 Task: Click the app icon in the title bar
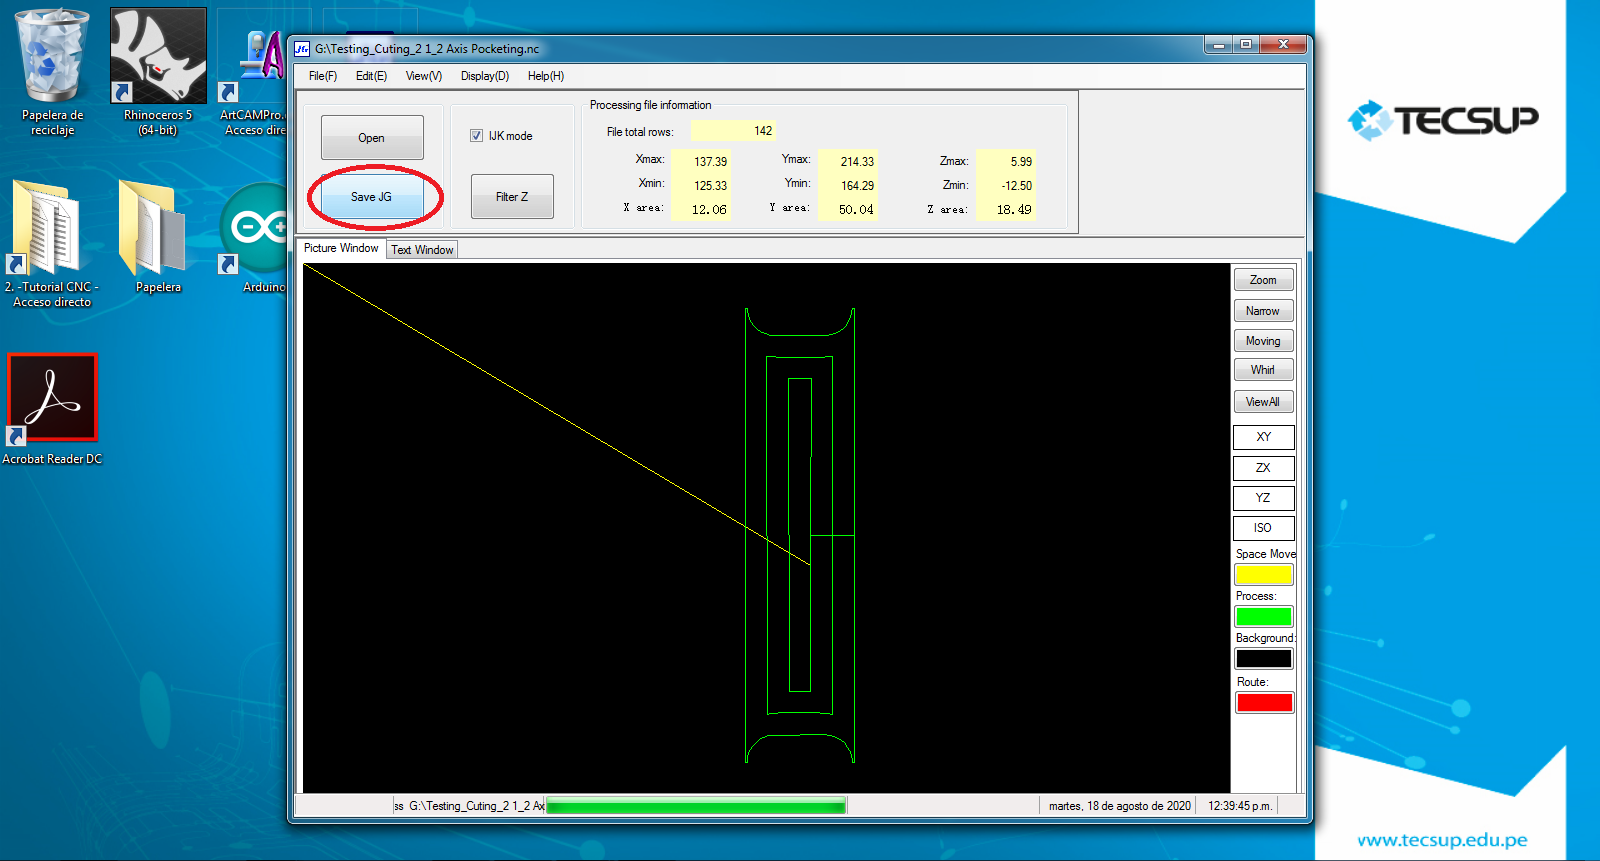coord(302,48)
